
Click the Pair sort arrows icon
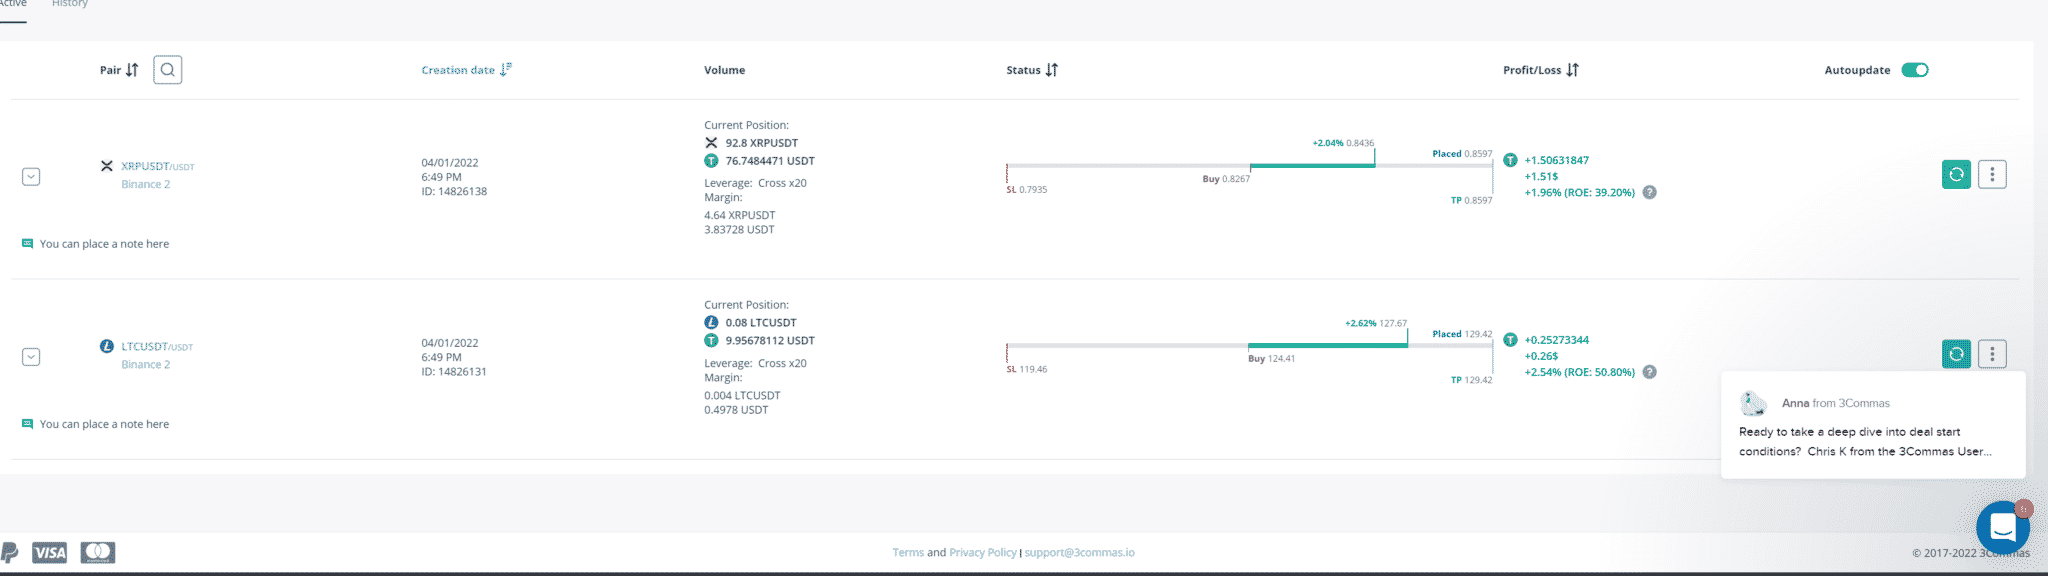point(132,70)
